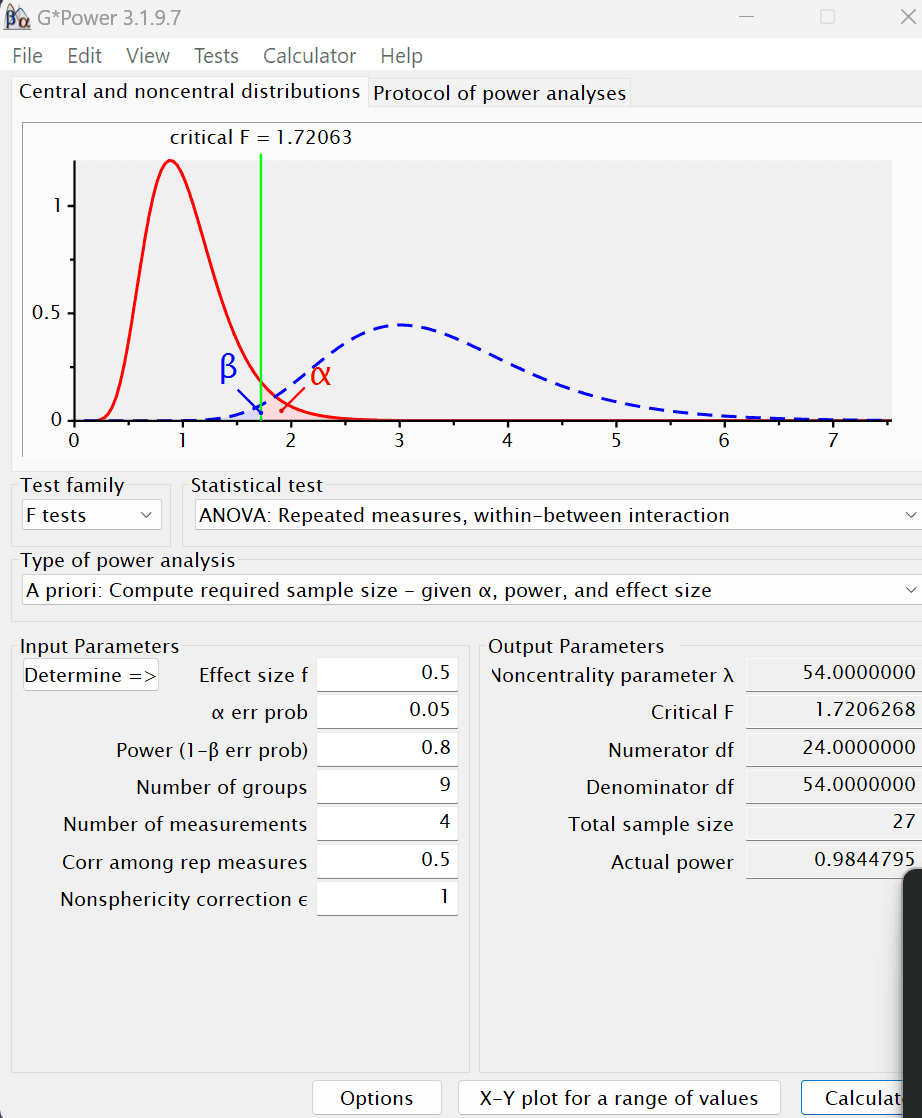922x1118 pixels.
Task: Click the Number of groups field
Action: tap(387, 786)
